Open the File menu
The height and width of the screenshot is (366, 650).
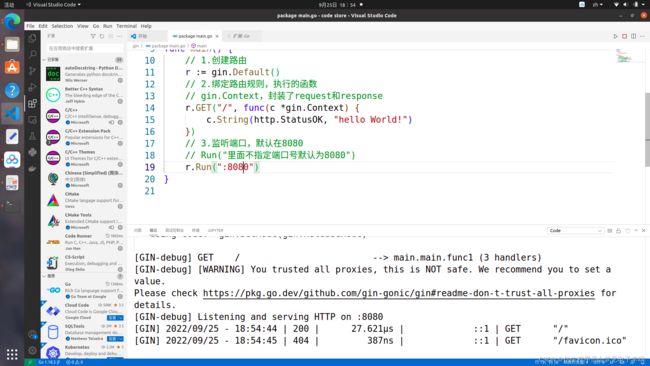click(31, 26)
